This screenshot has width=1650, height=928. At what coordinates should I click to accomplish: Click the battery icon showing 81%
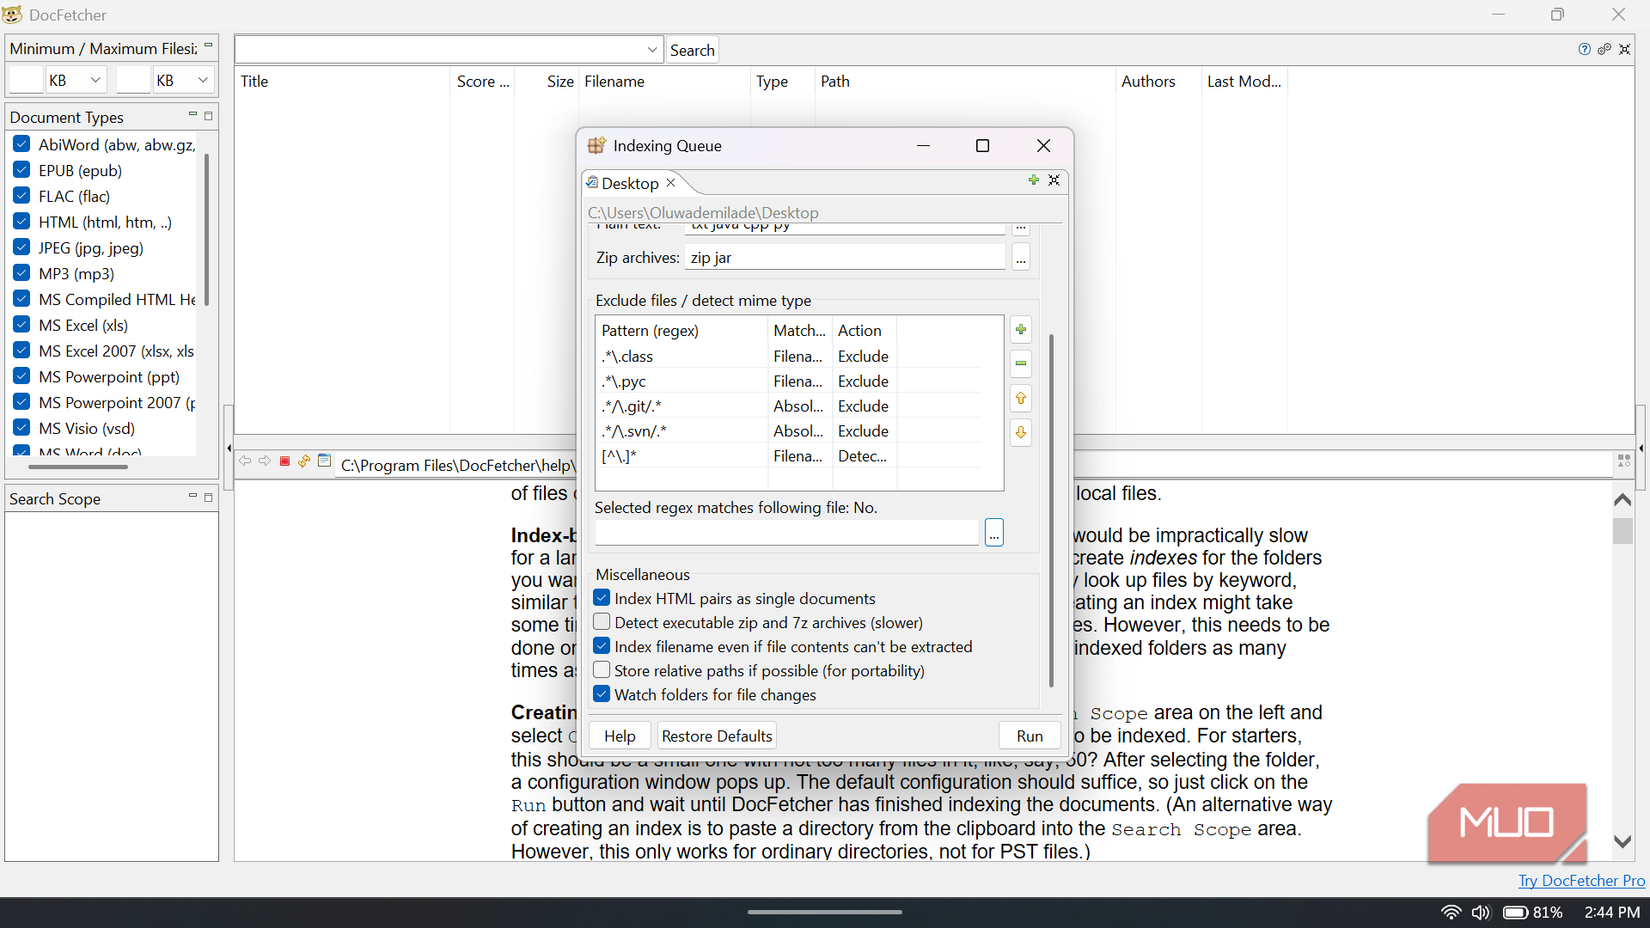coord(1515,912)
